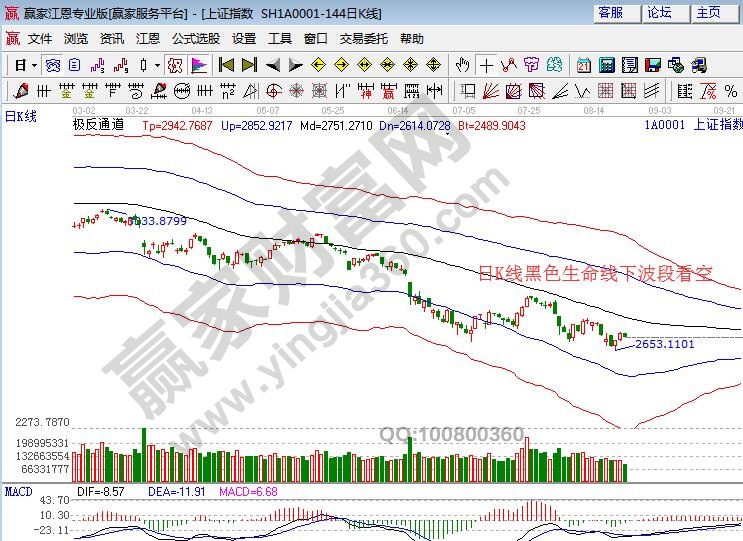The height and width of the screenshot is (541, 743).
Task: Click the 客服 button
Action: pos(611,12)
